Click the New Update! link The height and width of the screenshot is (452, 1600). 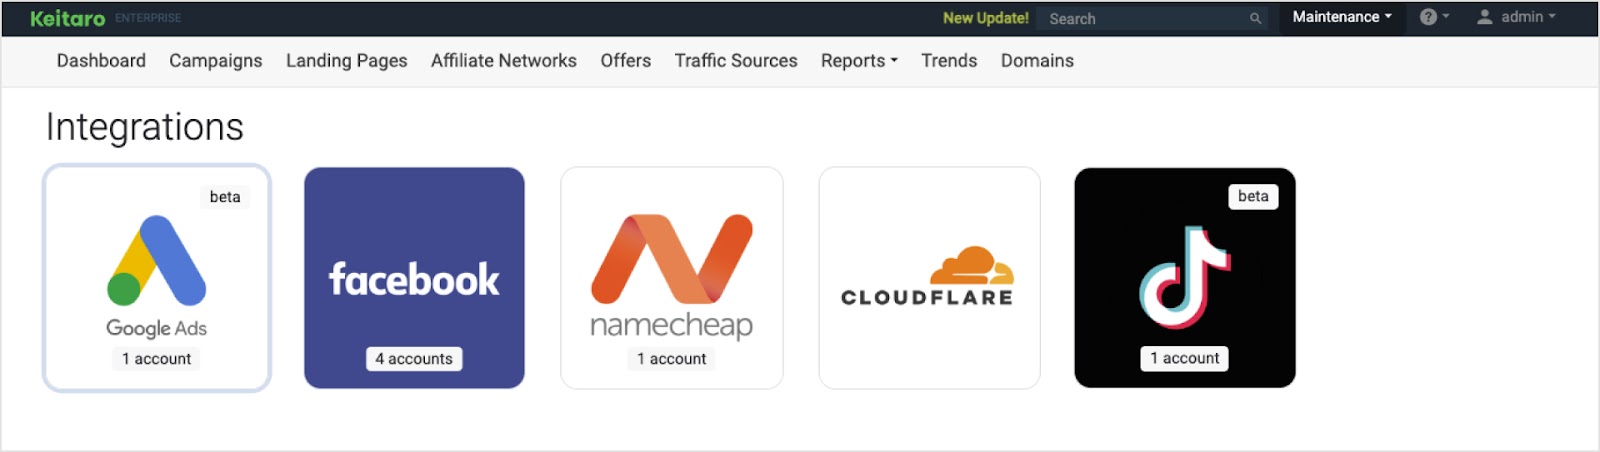pyautogui.click(x=985, y=18)
